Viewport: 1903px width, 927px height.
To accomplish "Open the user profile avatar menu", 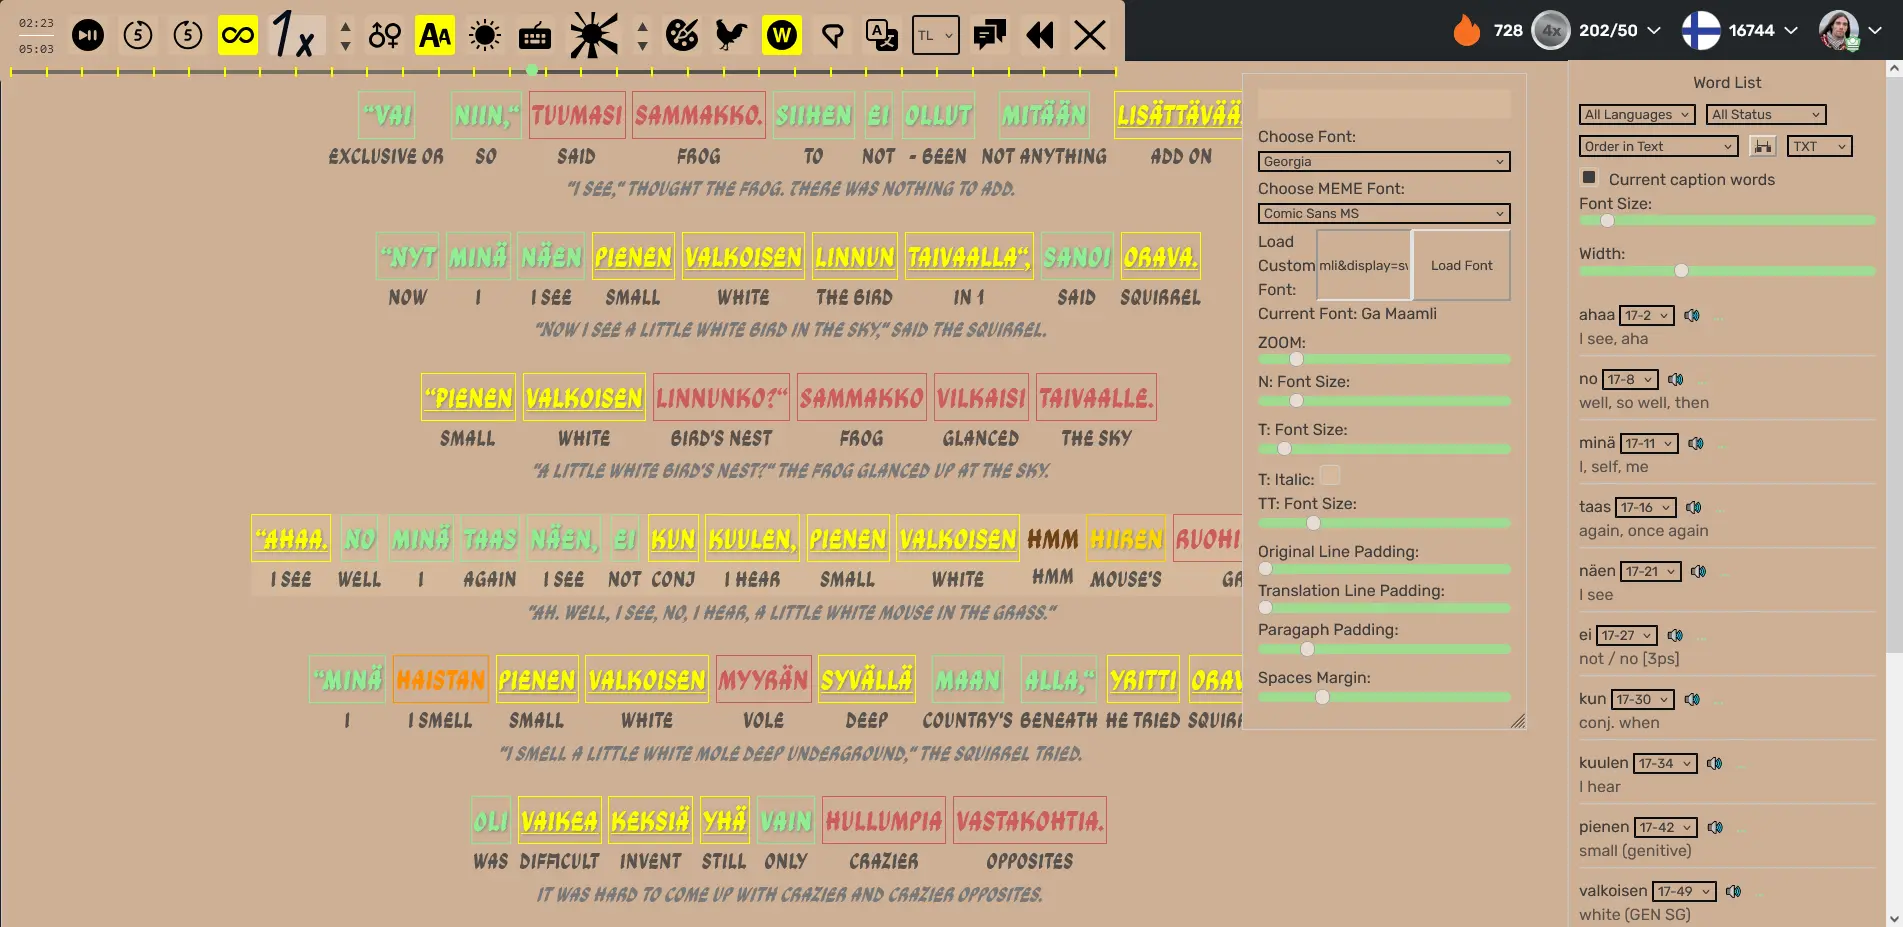I will point(1839,30).
